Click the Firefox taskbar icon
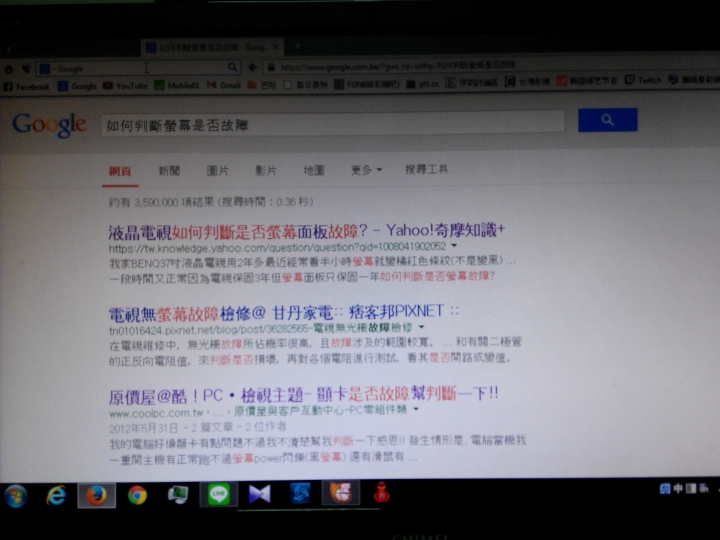The height and width of the screenshot is (540, 720). coord(96,495)
